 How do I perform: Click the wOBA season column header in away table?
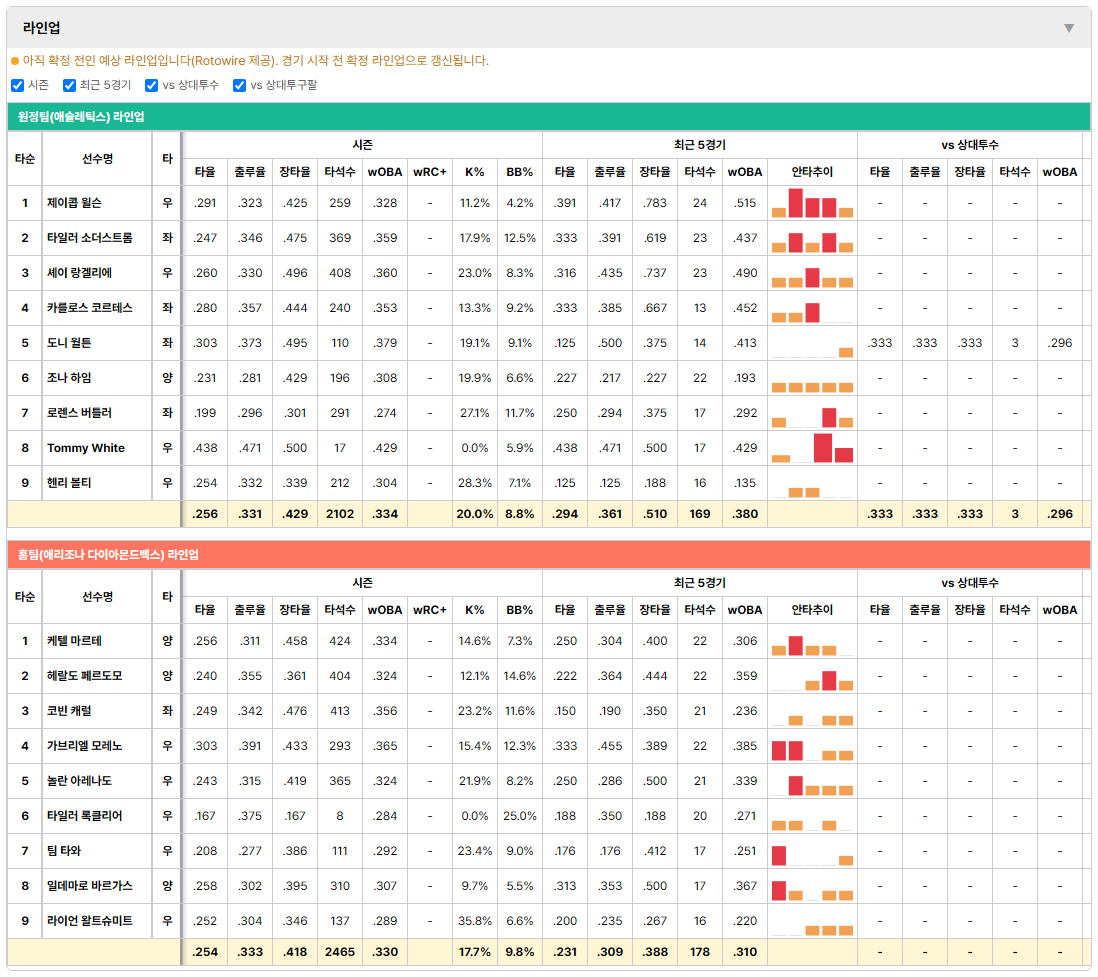(385, 172)
